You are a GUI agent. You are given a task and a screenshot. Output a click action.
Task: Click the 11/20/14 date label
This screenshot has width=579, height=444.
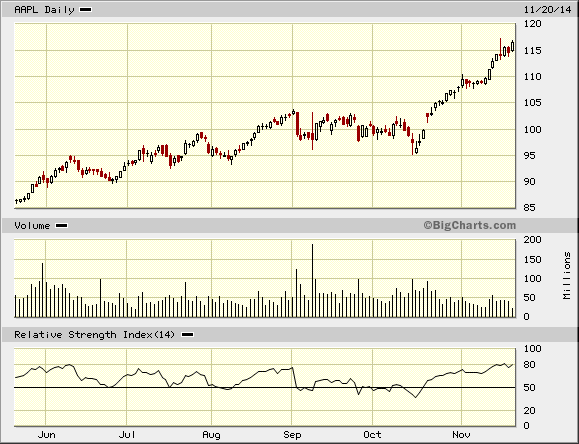pyautogui.click(x=548, y=10)
